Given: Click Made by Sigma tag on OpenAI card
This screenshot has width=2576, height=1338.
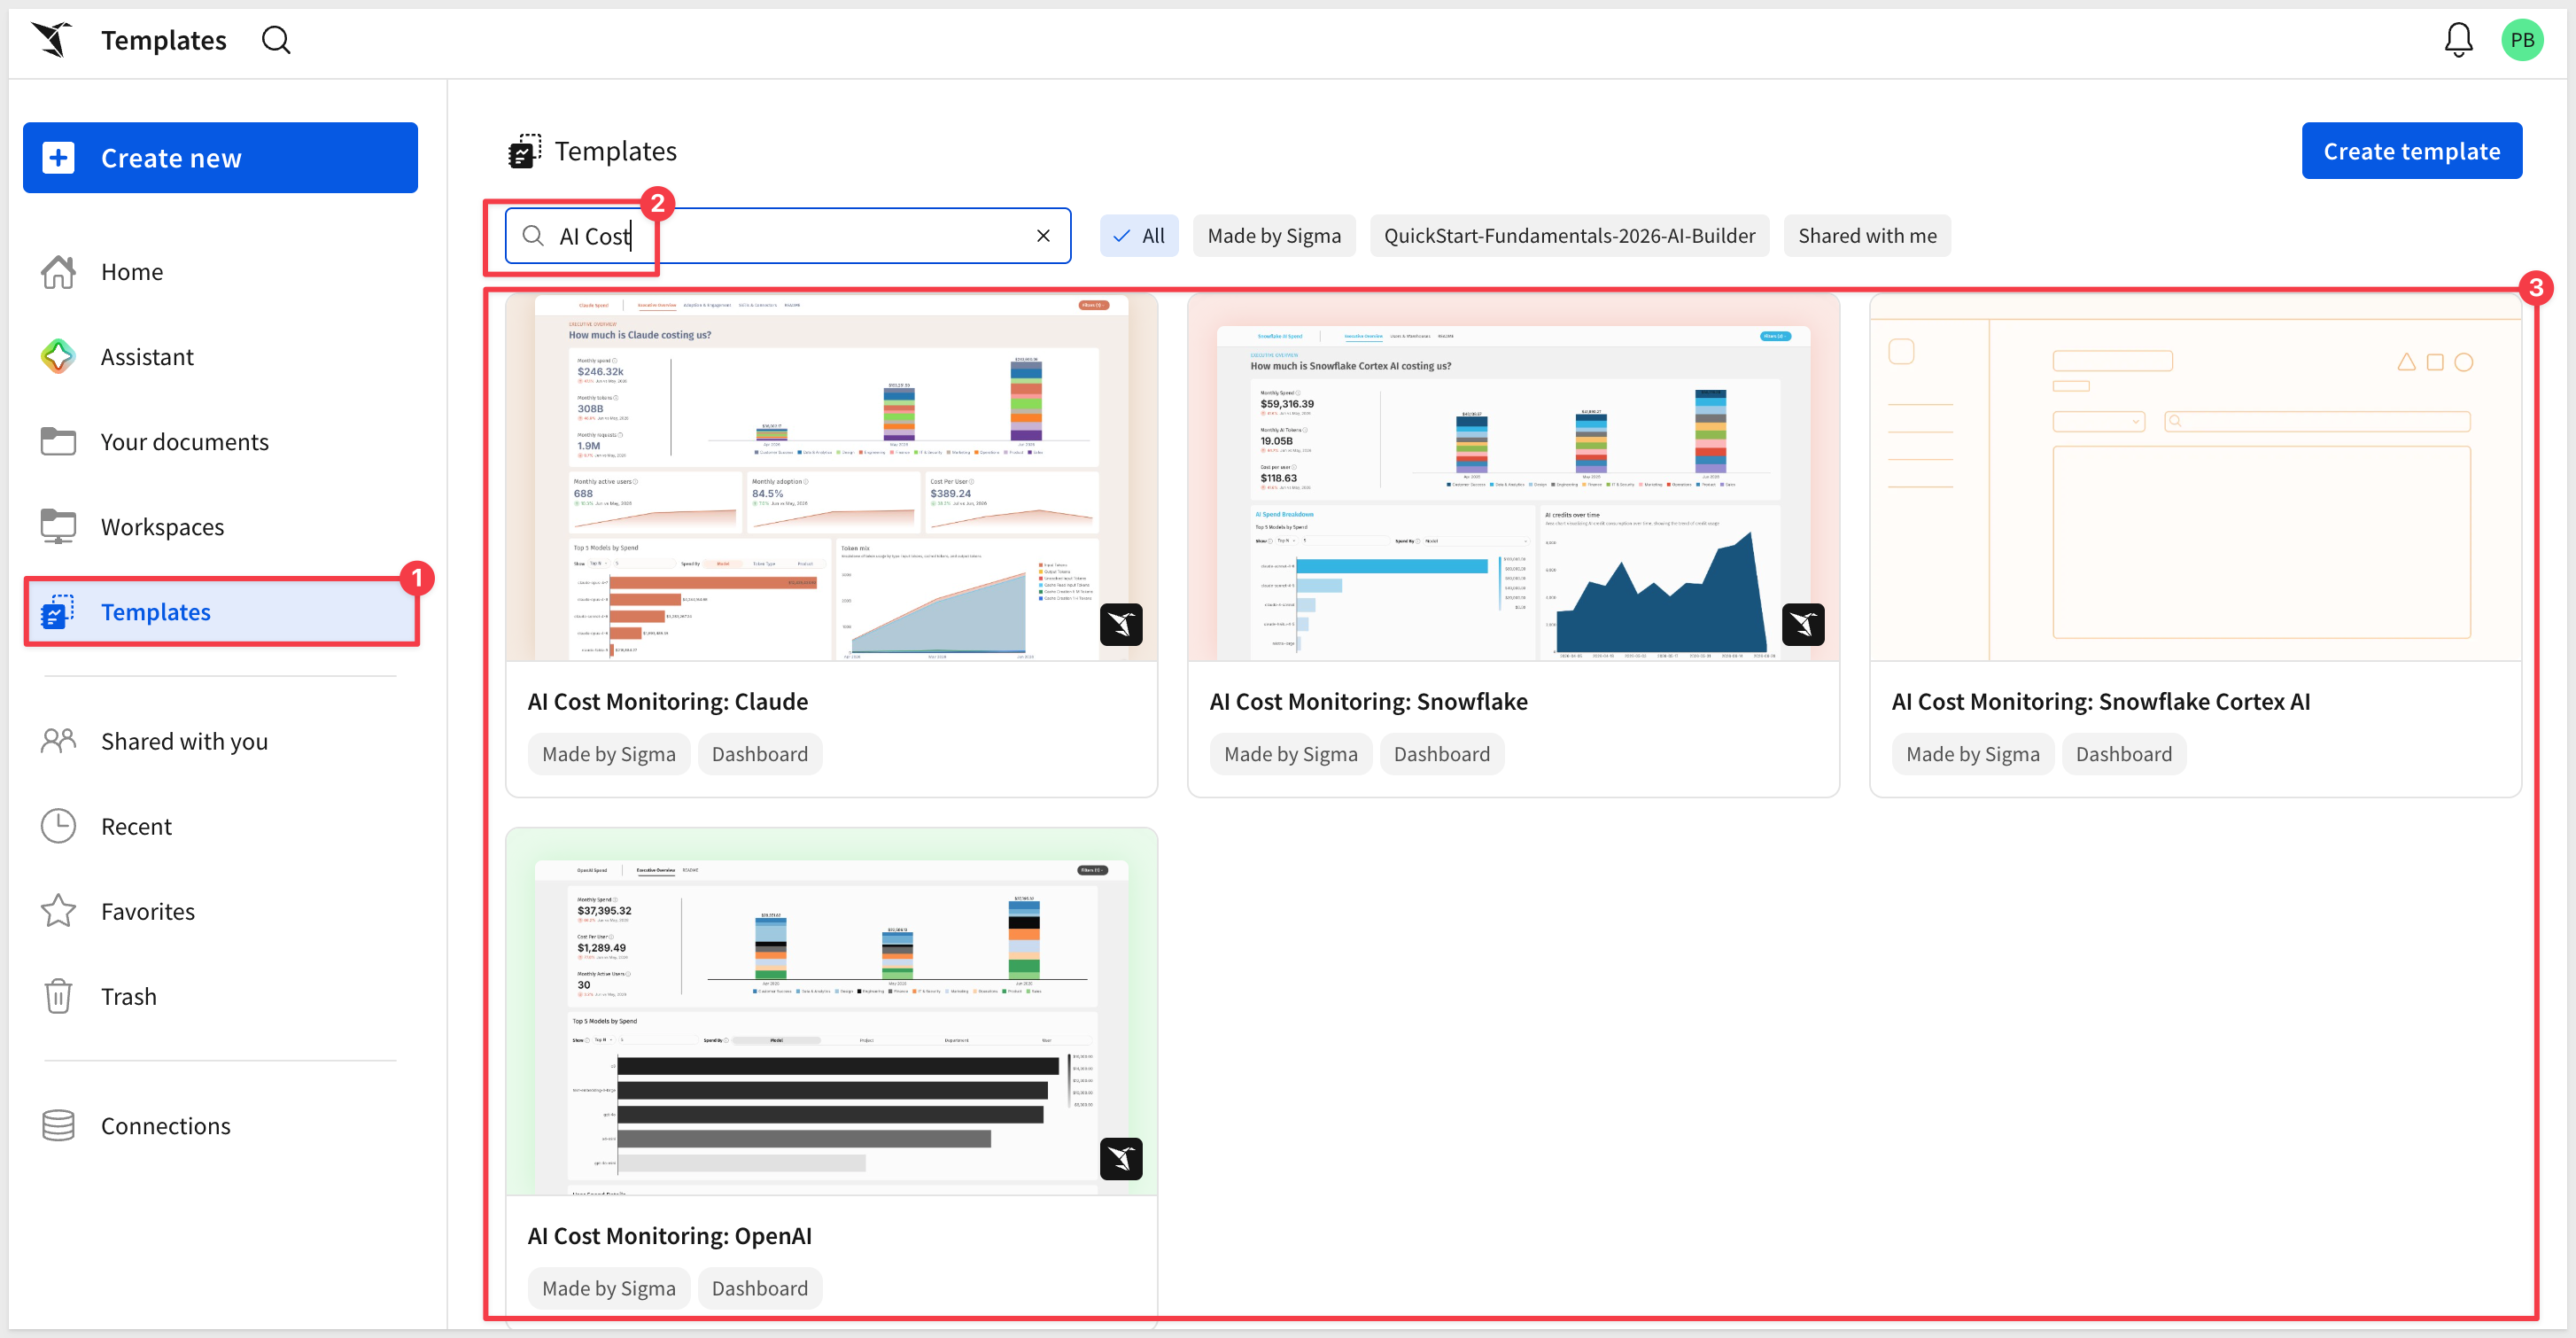Looking at the screenshot, I should (x=609, y=1288).
